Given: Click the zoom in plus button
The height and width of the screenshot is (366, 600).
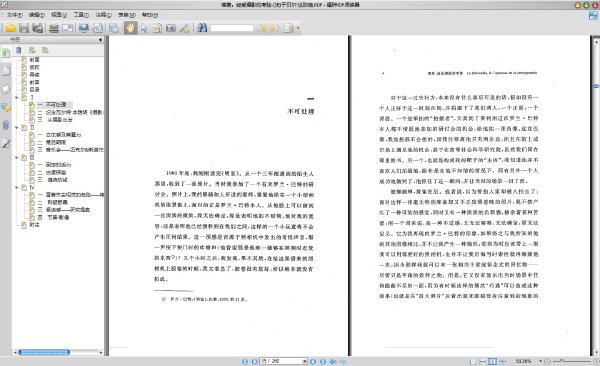Looking at the screenshot, I should tap(596, 361).
